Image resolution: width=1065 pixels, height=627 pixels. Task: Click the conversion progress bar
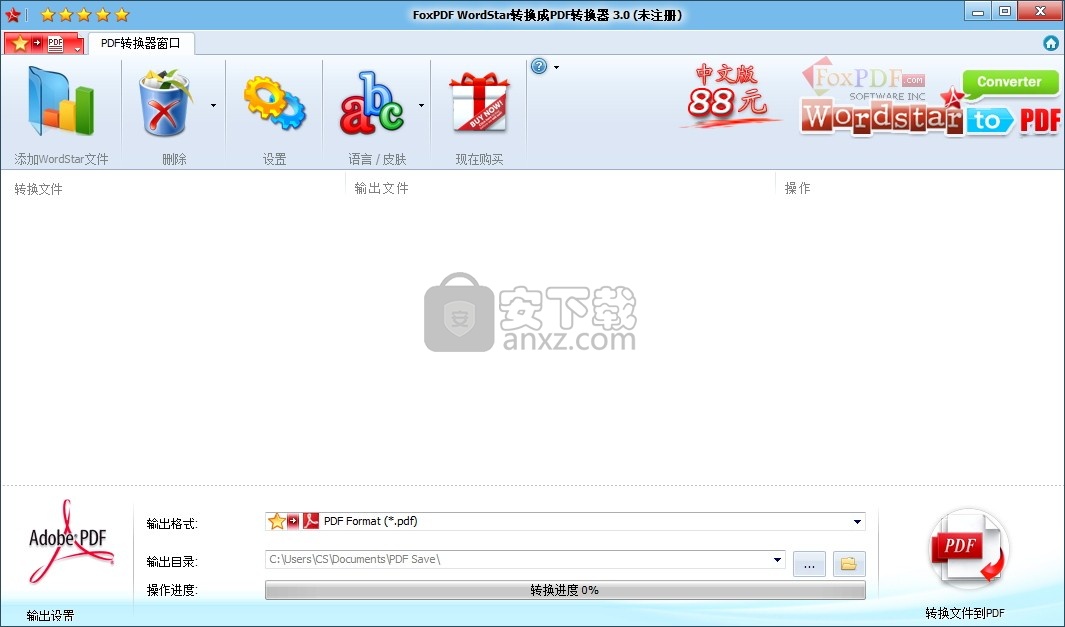click(565, 590)
